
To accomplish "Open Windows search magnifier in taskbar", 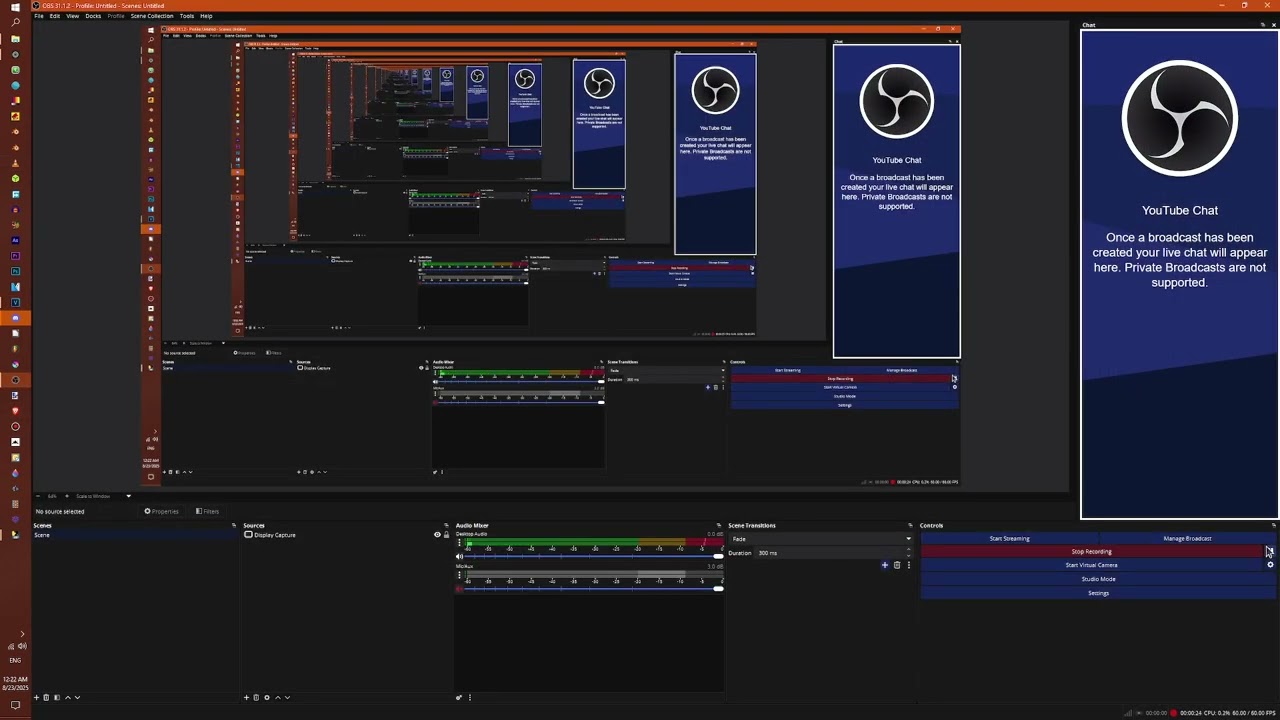I will [x=15, y=22].
